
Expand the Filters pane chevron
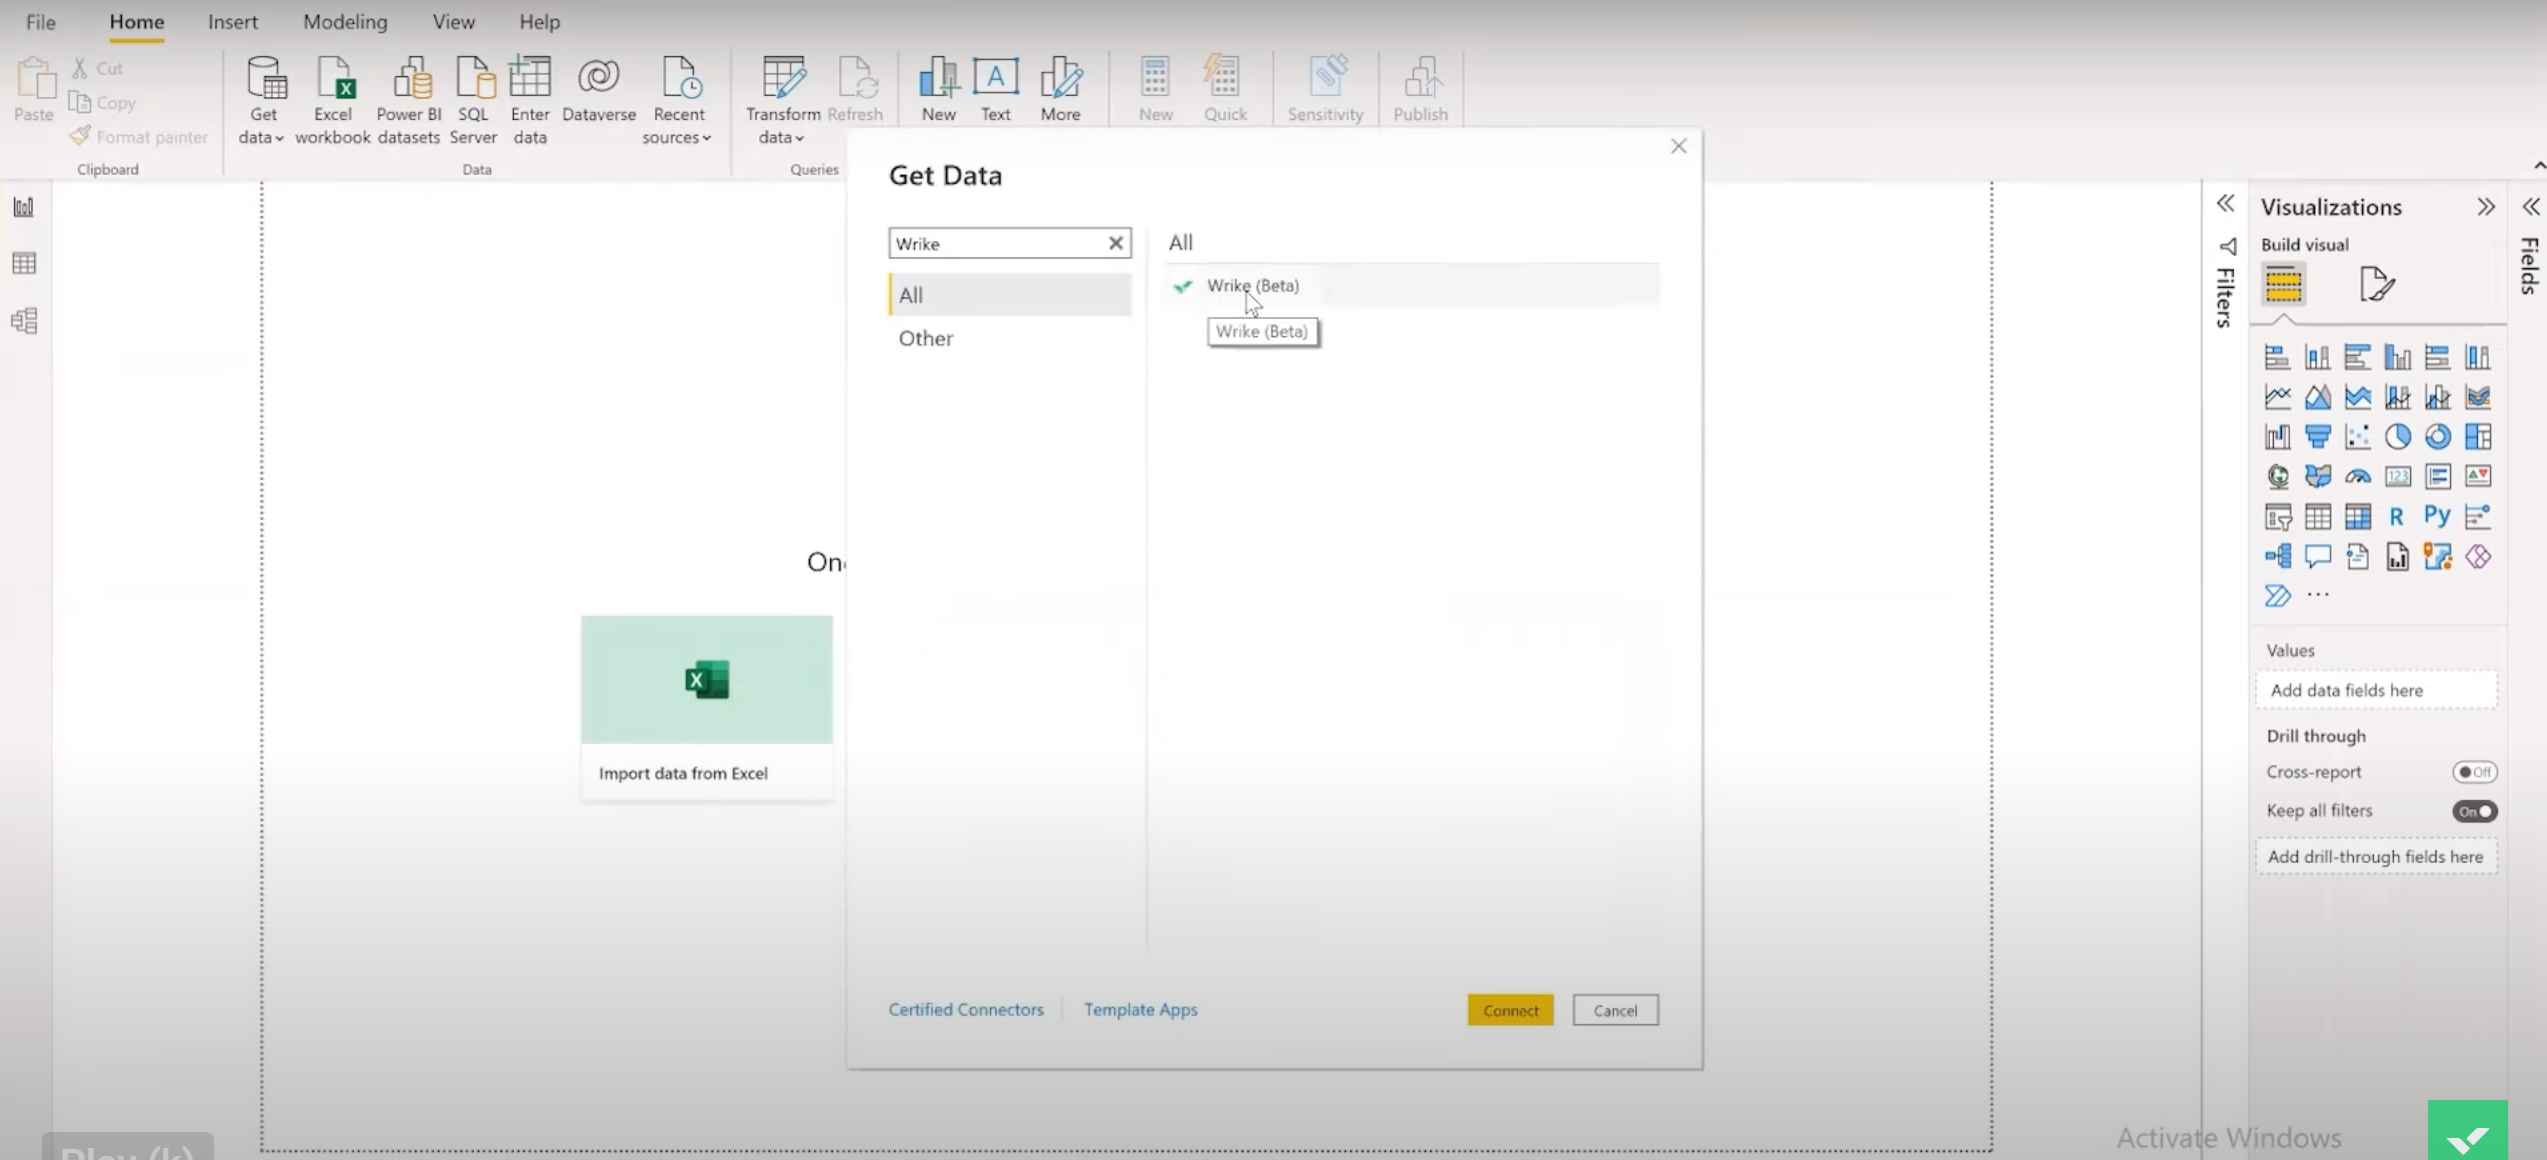pos(2225,204)
